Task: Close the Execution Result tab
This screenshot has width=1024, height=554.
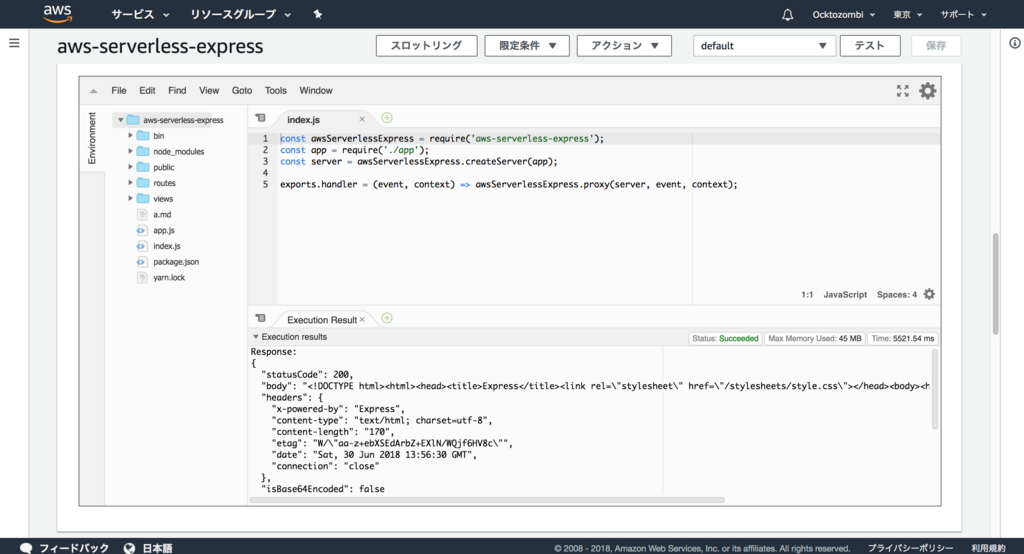Action: [362, 319]
